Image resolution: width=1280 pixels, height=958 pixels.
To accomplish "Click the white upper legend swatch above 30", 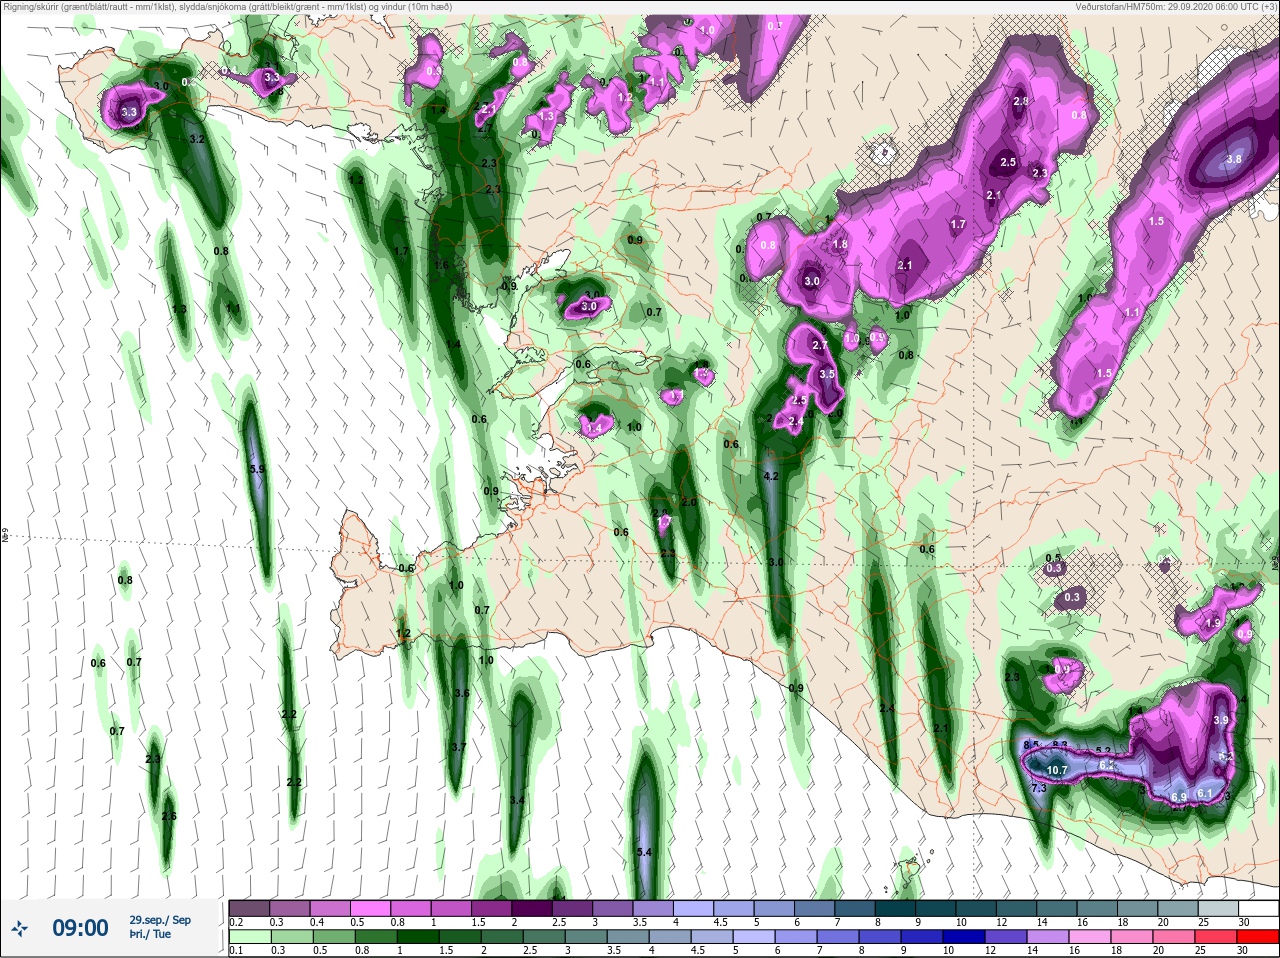I will (x=1257, y=908).
